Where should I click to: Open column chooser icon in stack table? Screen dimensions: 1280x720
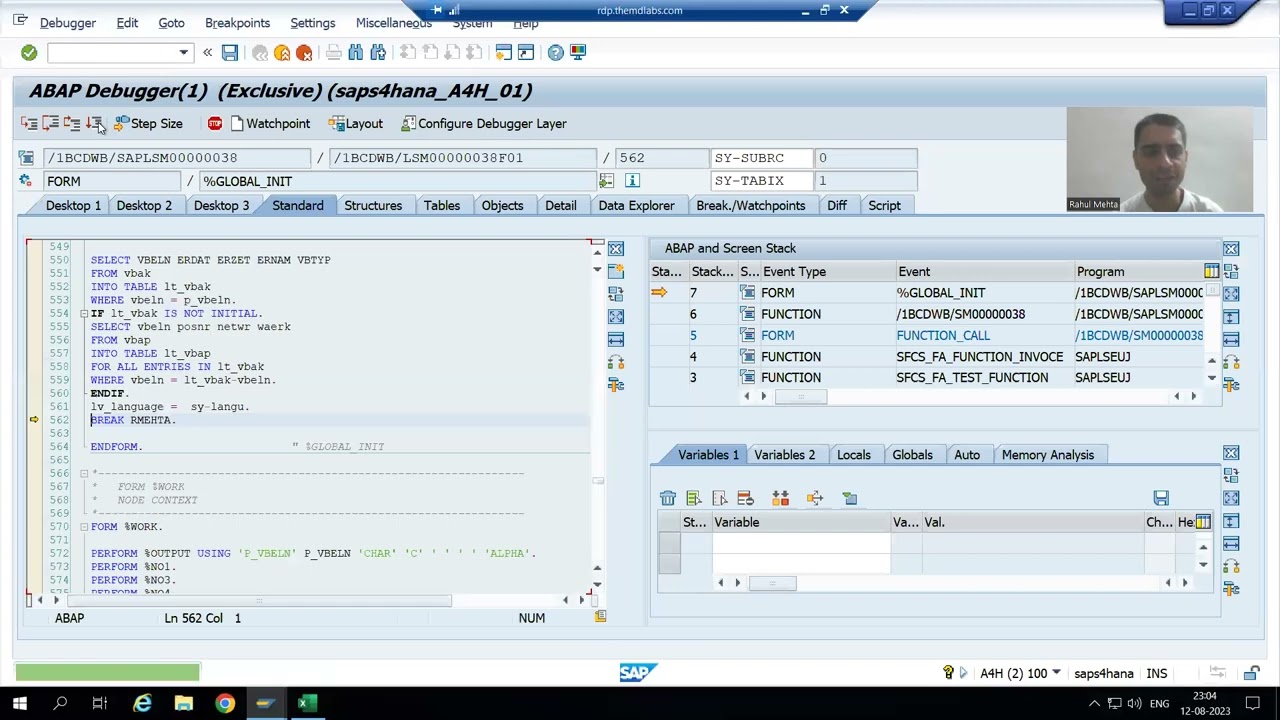tap(1212, 271)
